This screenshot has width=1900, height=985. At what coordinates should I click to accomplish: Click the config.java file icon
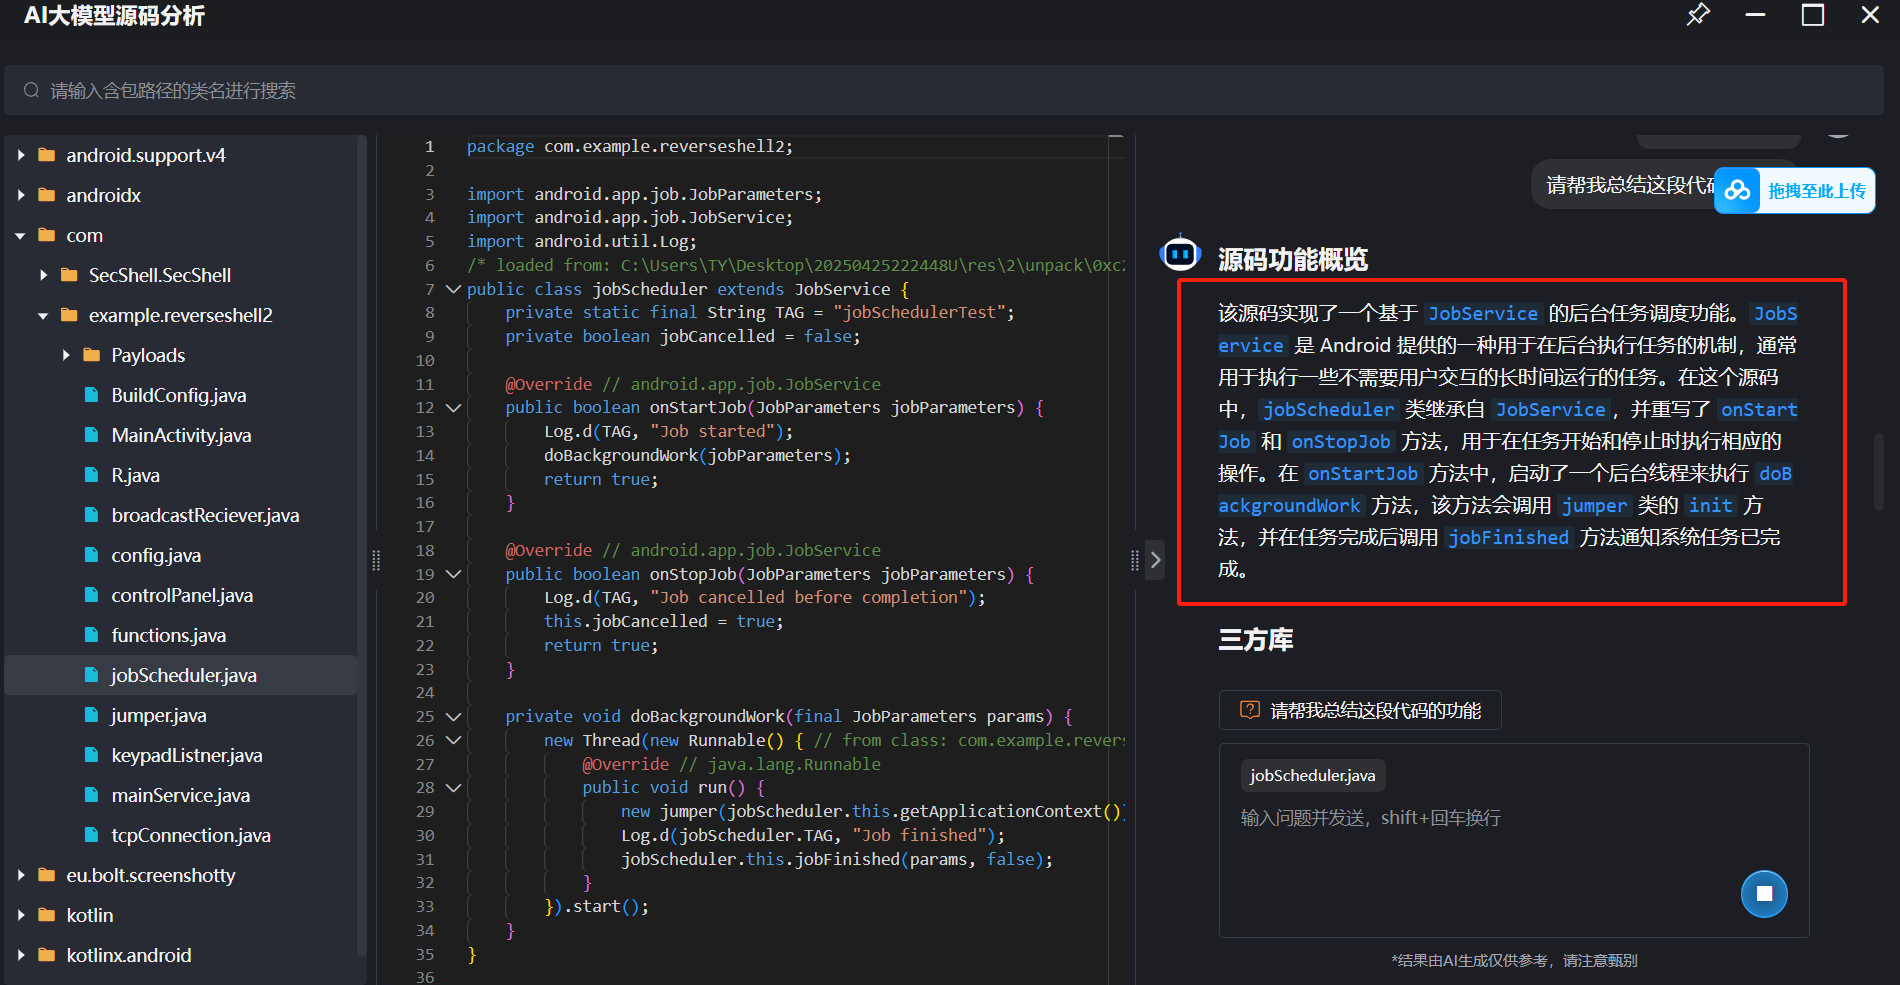click(x=91, y=555)
